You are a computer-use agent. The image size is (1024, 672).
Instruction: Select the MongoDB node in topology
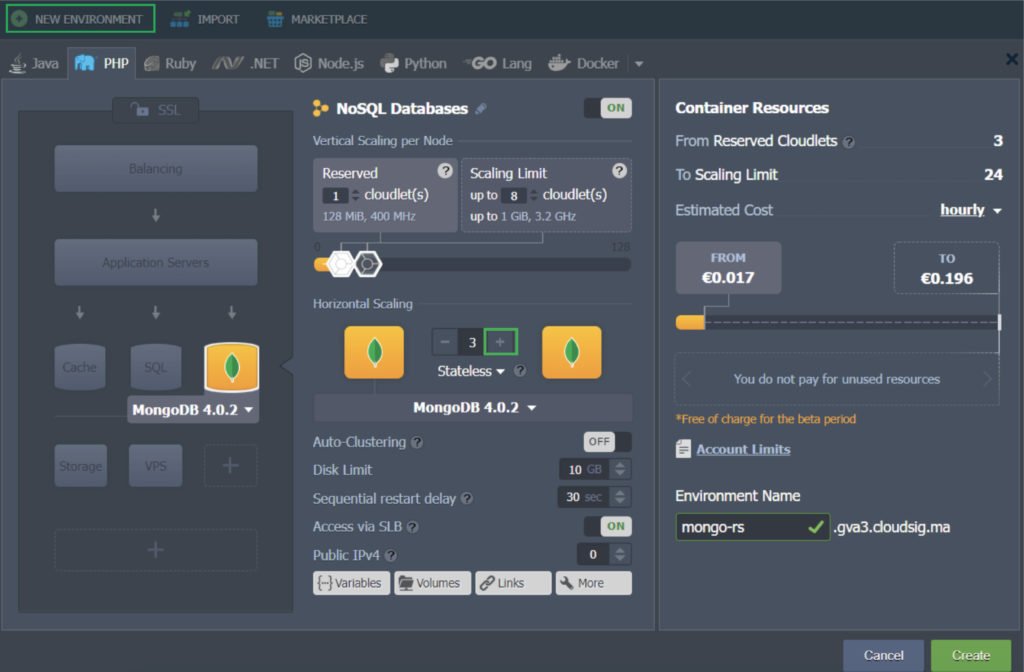click(x=232, y=367)
